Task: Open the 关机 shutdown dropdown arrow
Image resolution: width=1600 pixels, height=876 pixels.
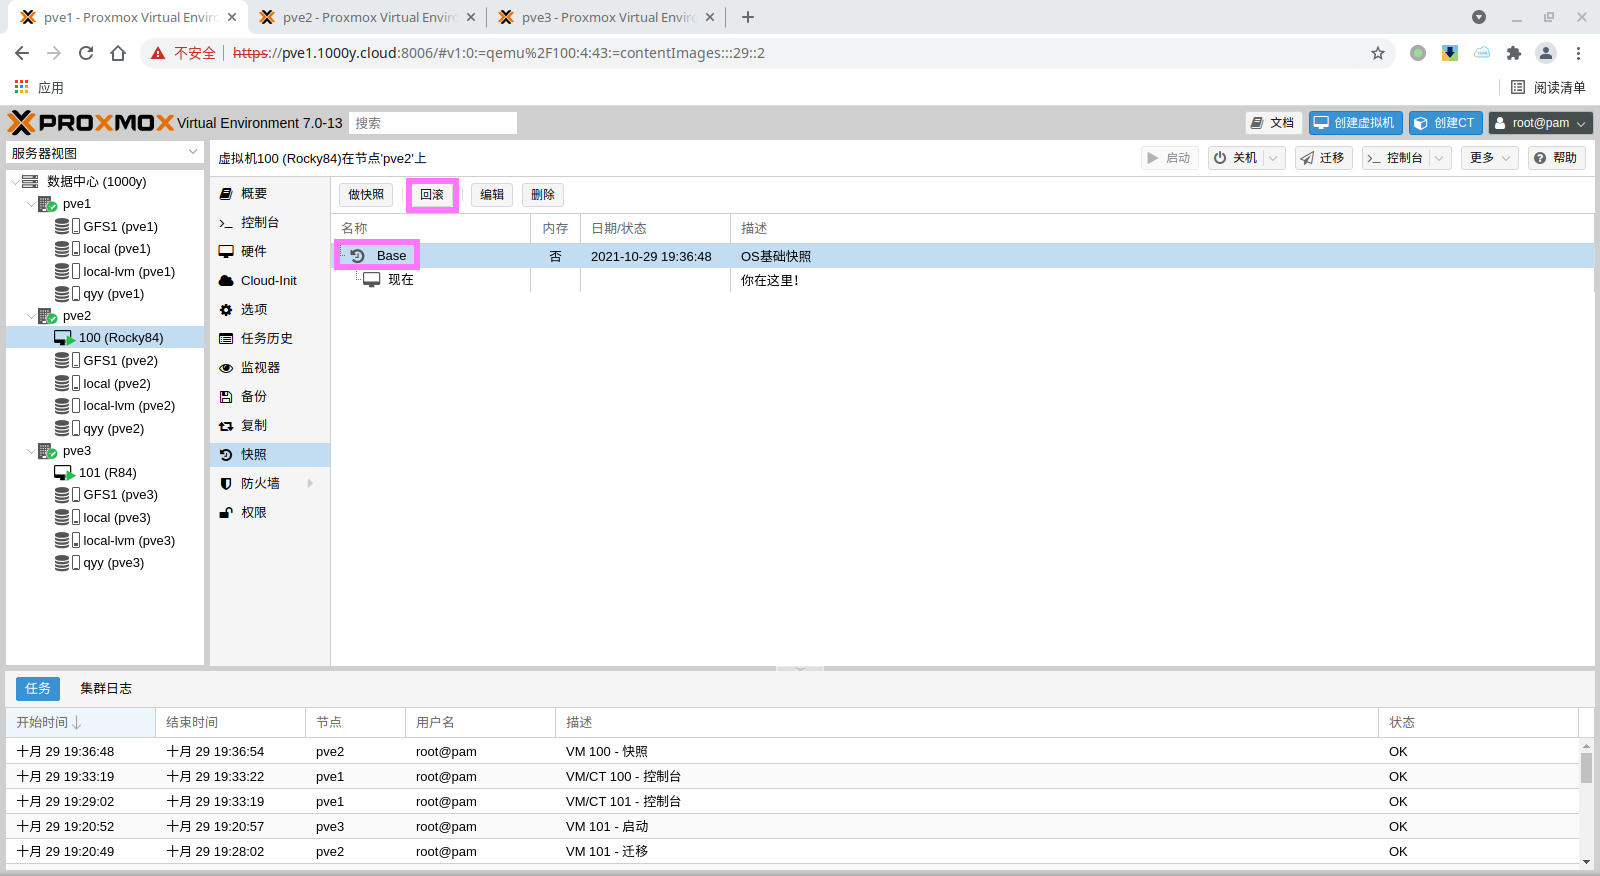Action: pos(1273,158)
